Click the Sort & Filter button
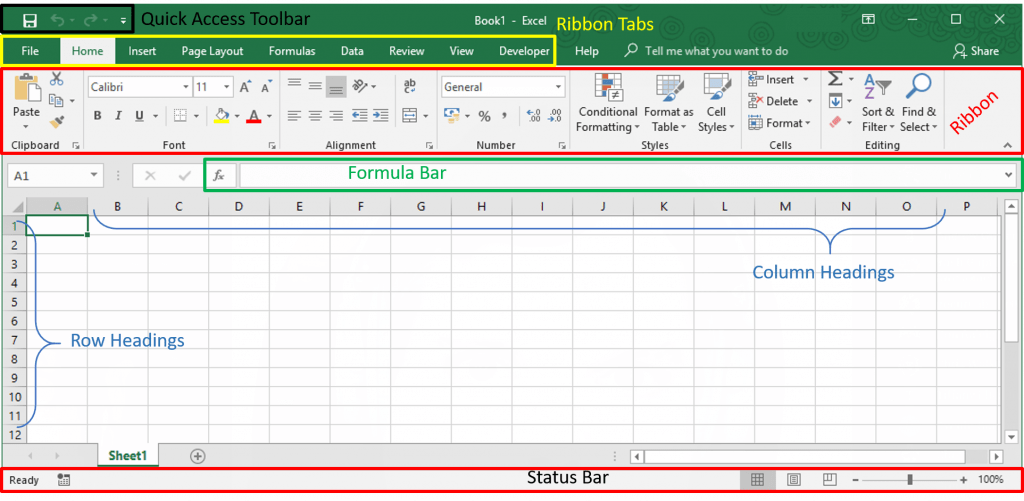 click(x=878, y=103)
